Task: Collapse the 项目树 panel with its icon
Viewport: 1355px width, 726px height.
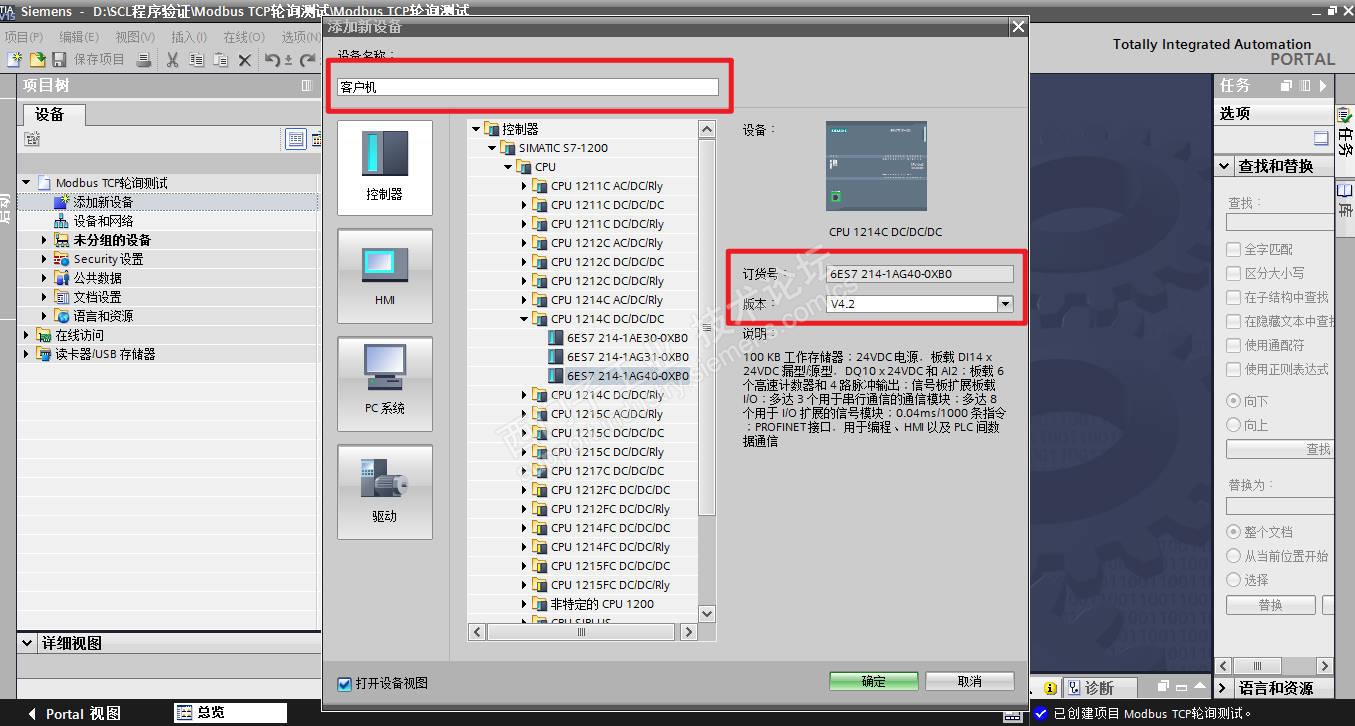Action: 307,86
